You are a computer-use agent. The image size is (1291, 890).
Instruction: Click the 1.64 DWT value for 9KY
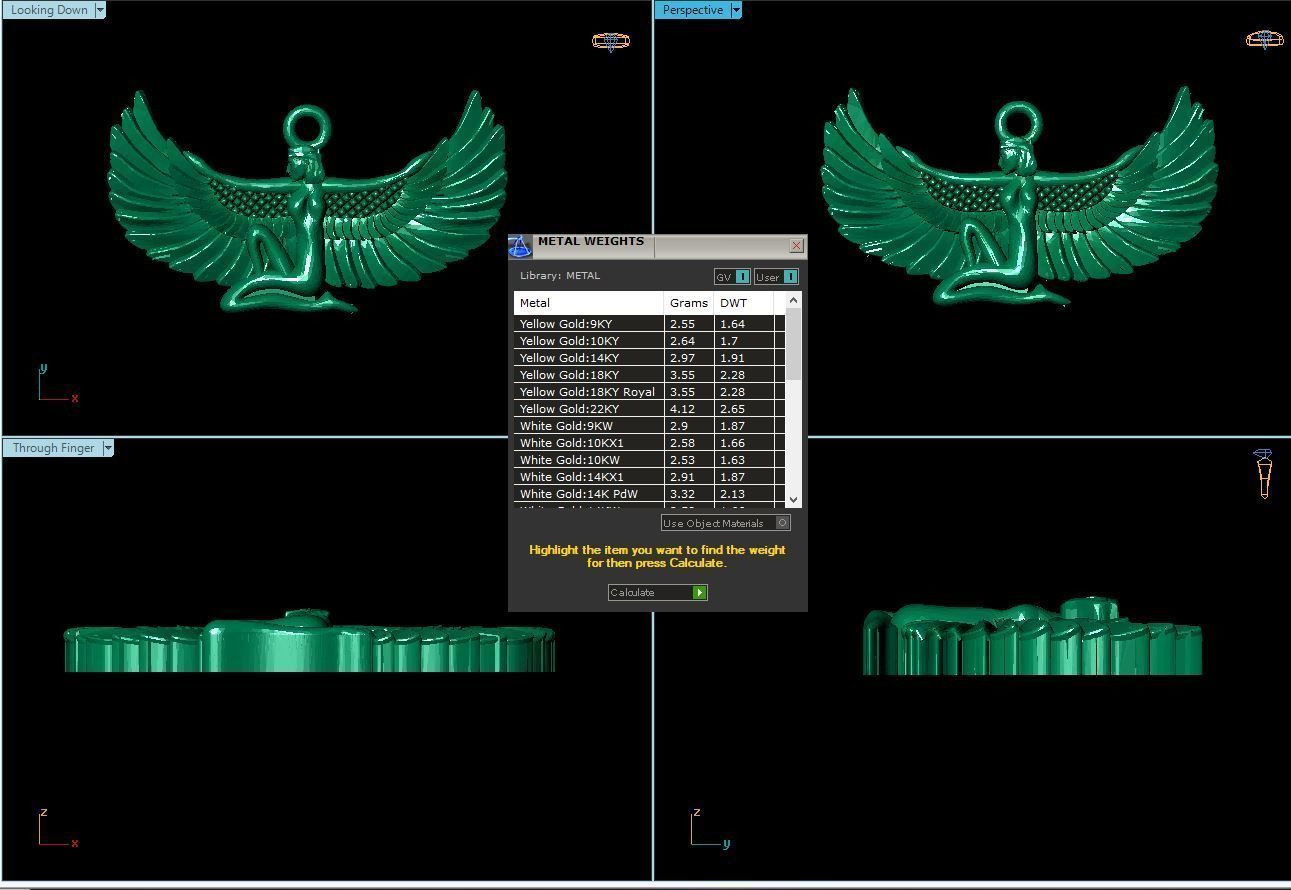(x=732, y=324)
